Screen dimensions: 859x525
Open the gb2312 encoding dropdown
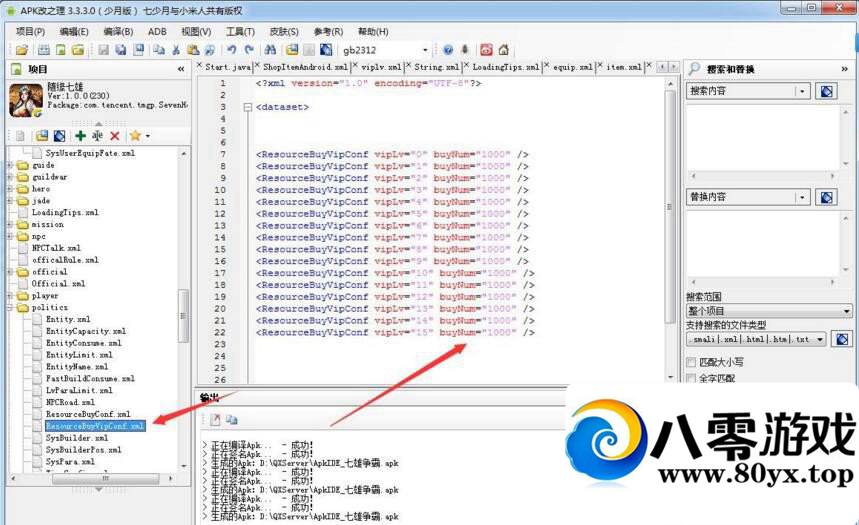tap(424, 50)
